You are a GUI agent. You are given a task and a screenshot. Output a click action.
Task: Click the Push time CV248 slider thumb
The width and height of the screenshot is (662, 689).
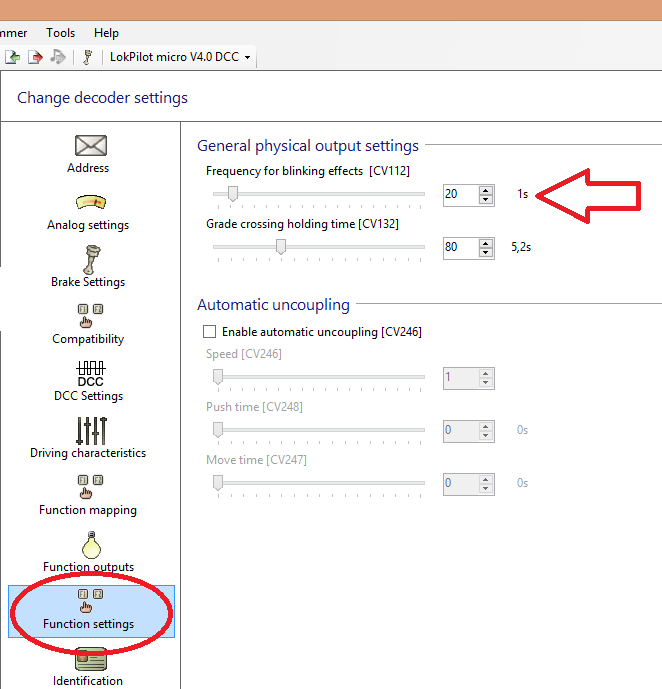point(218,430)
